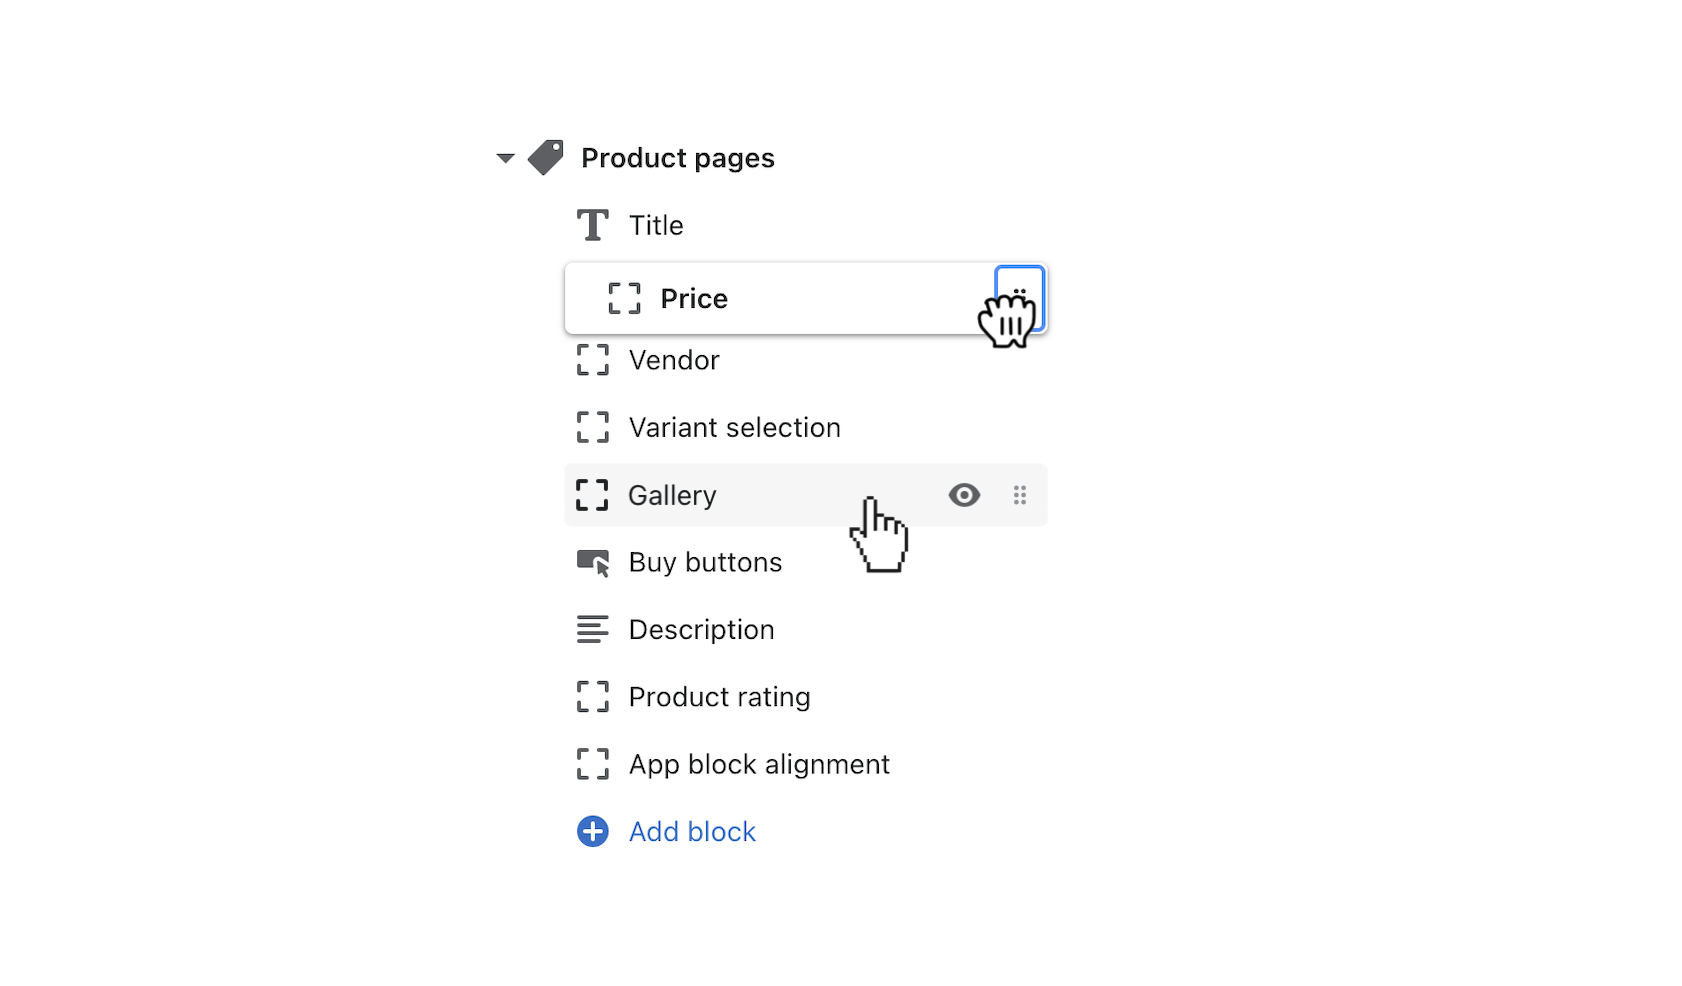Click the Buy buttons block label
The width and height of the screenshot is (1682, 986).
705,562
